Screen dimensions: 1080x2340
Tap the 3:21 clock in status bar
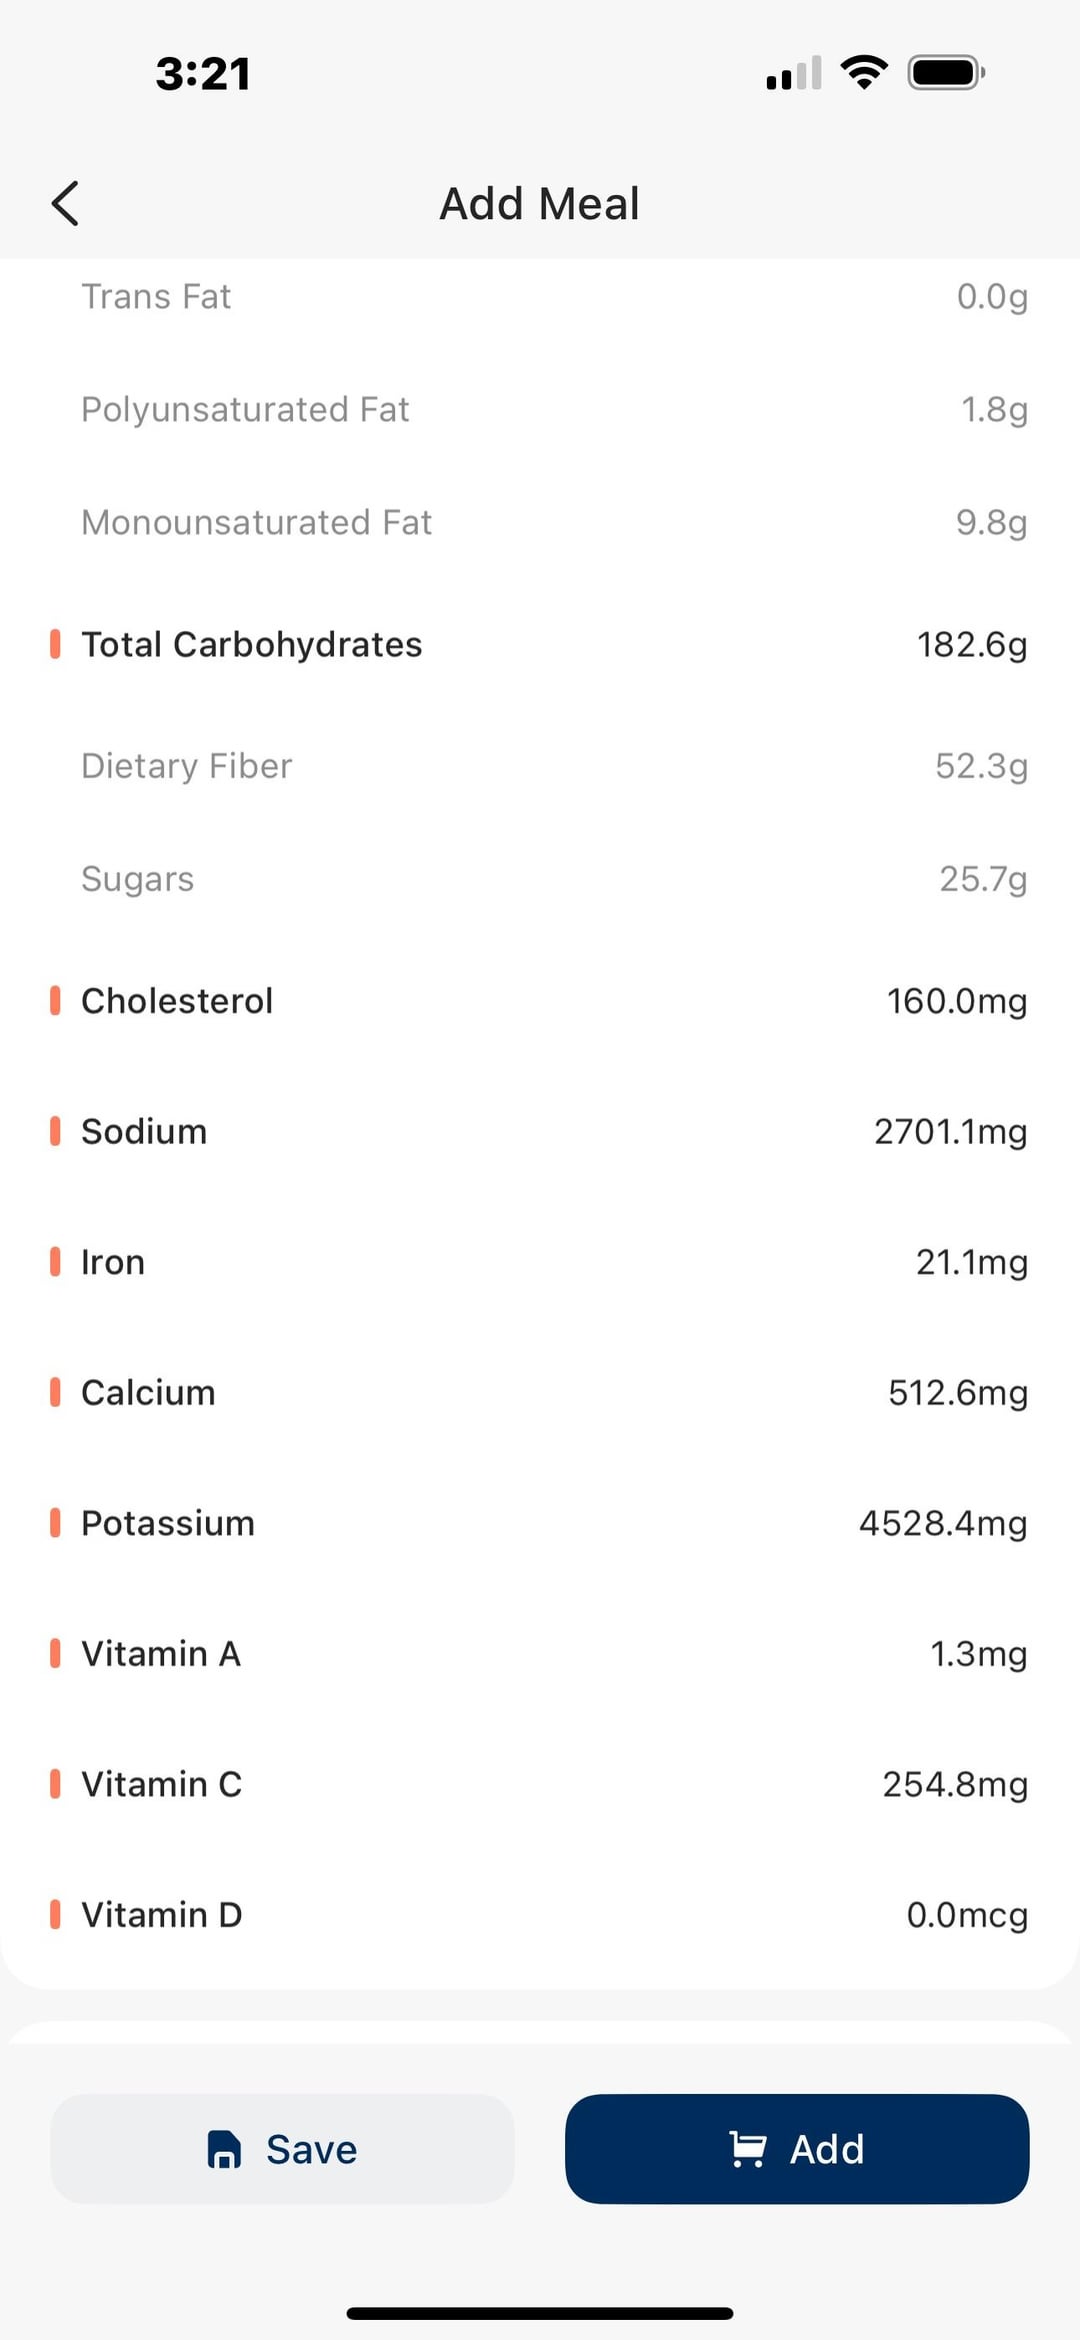(203, 74)
